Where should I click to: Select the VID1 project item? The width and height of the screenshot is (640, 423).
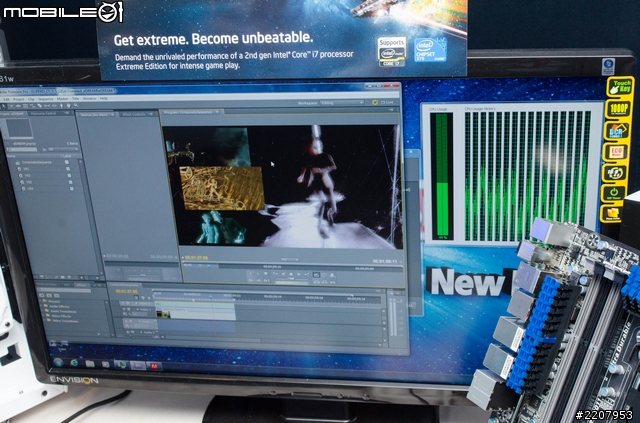tap(24, 169)
